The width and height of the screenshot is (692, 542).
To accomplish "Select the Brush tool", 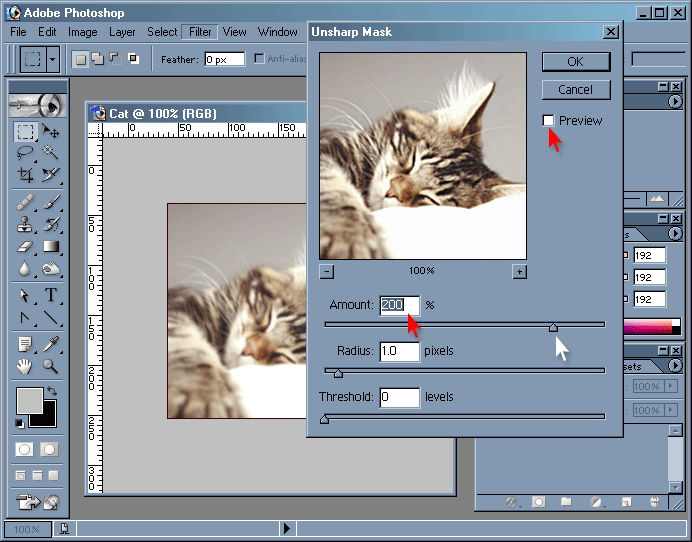I will pyautogui.click(x=51, y=203).
